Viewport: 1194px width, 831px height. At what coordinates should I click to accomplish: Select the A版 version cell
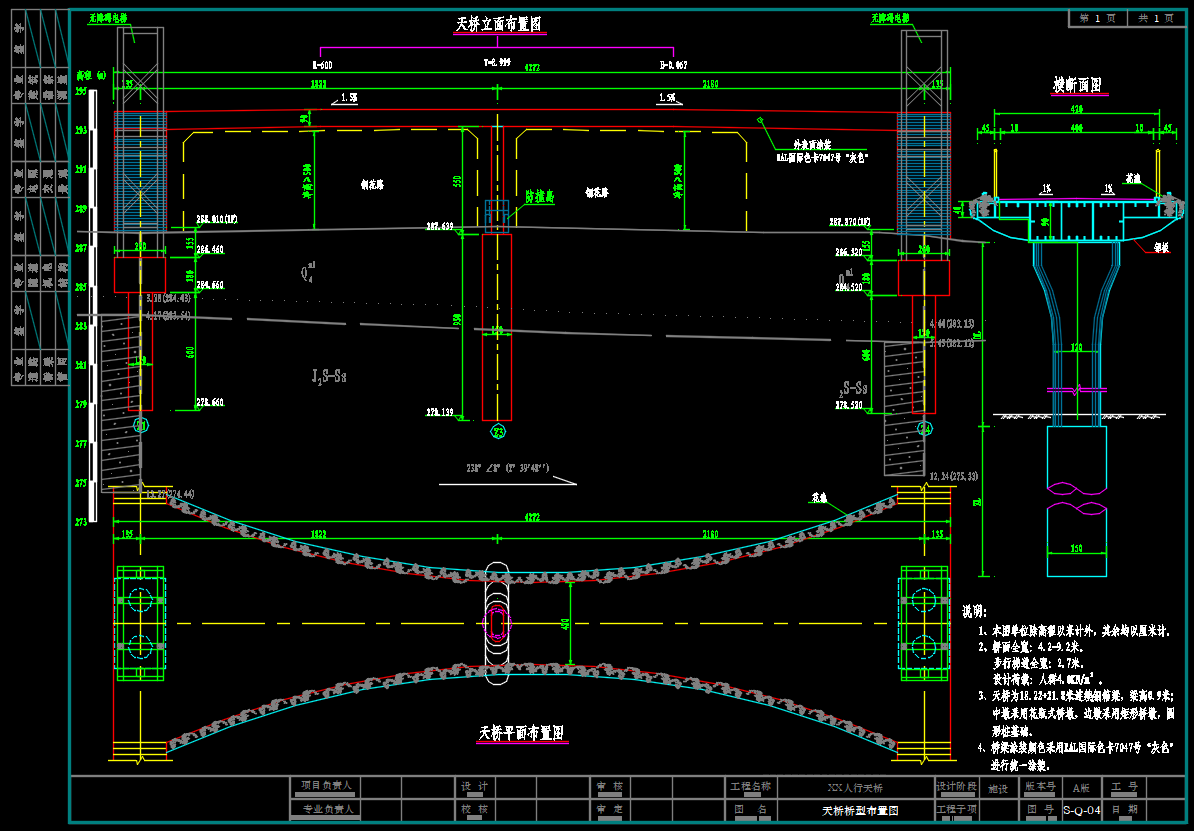[x=1081, y=788]
